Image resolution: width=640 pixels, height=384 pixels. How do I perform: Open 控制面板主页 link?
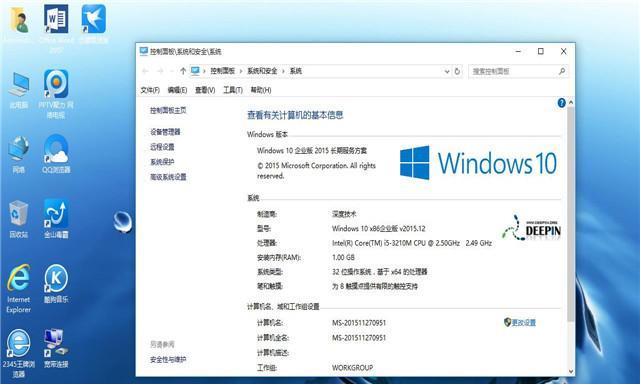tap(168, 110)
